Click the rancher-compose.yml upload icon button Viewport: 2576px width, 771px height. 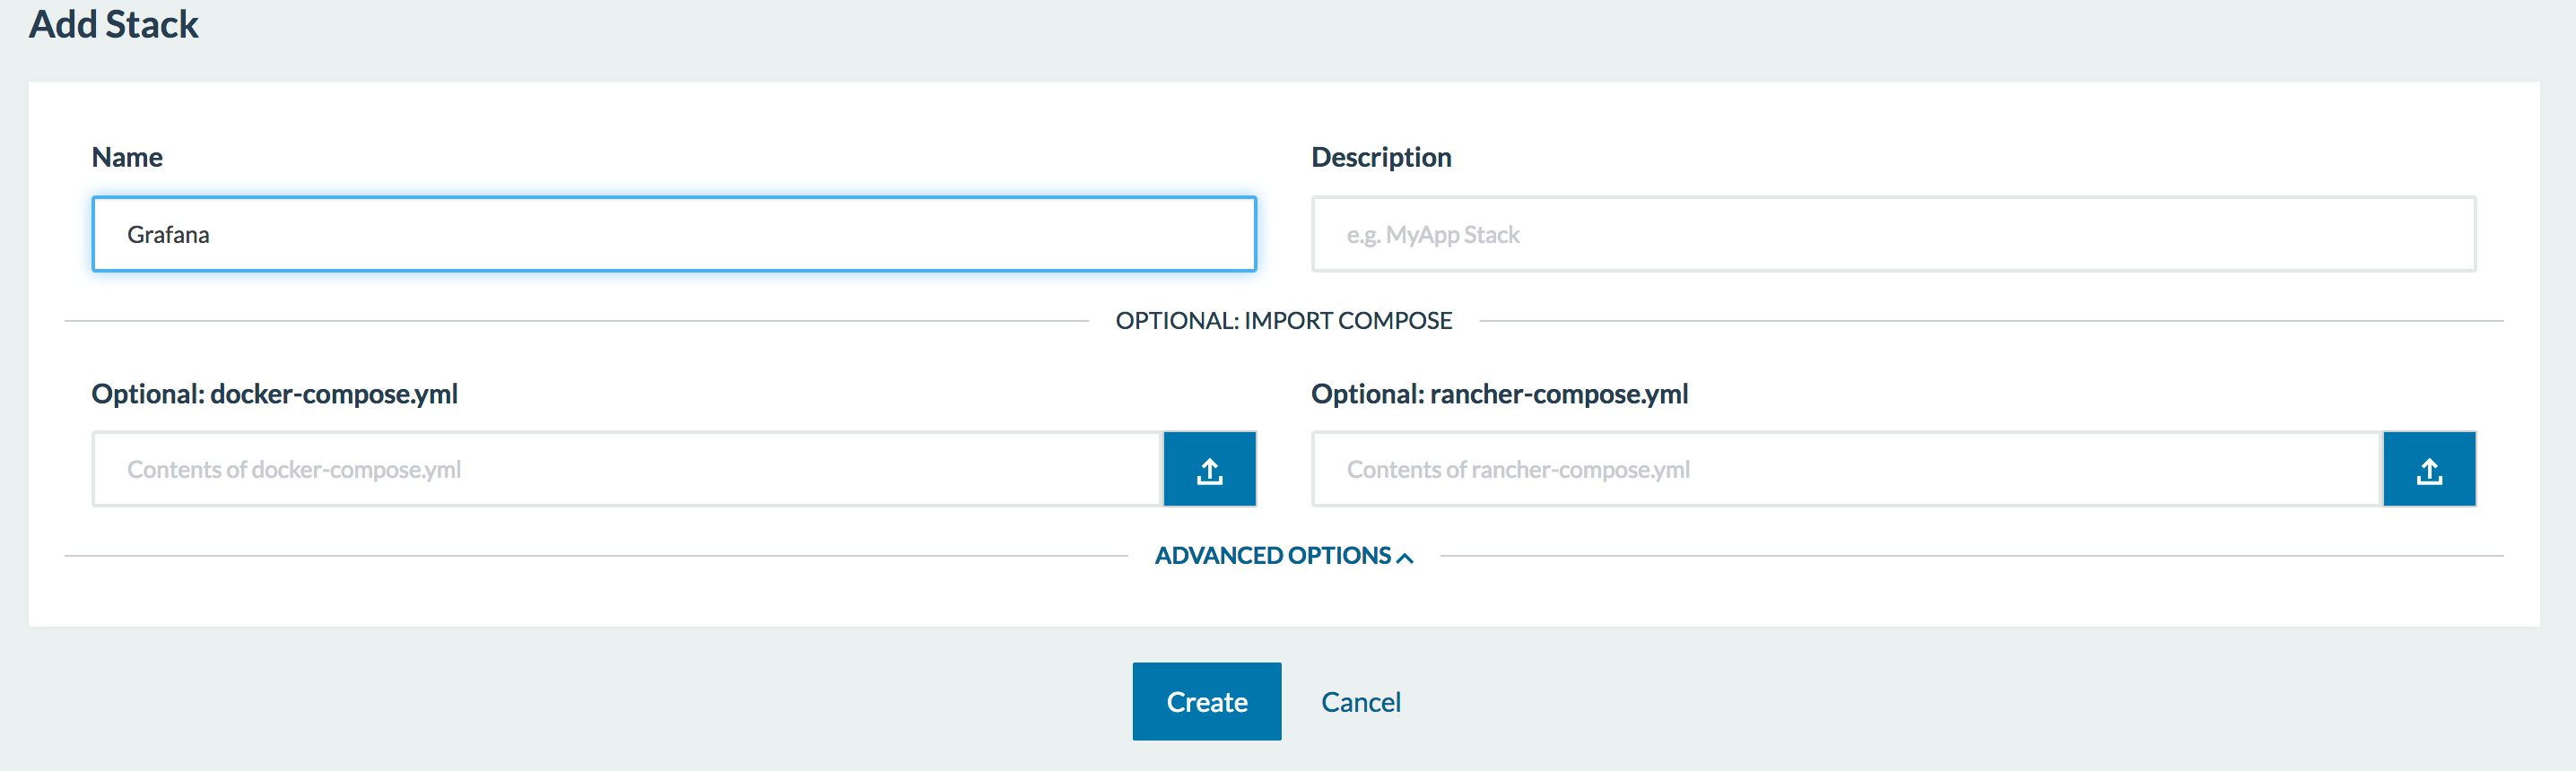pos(2429,469)
